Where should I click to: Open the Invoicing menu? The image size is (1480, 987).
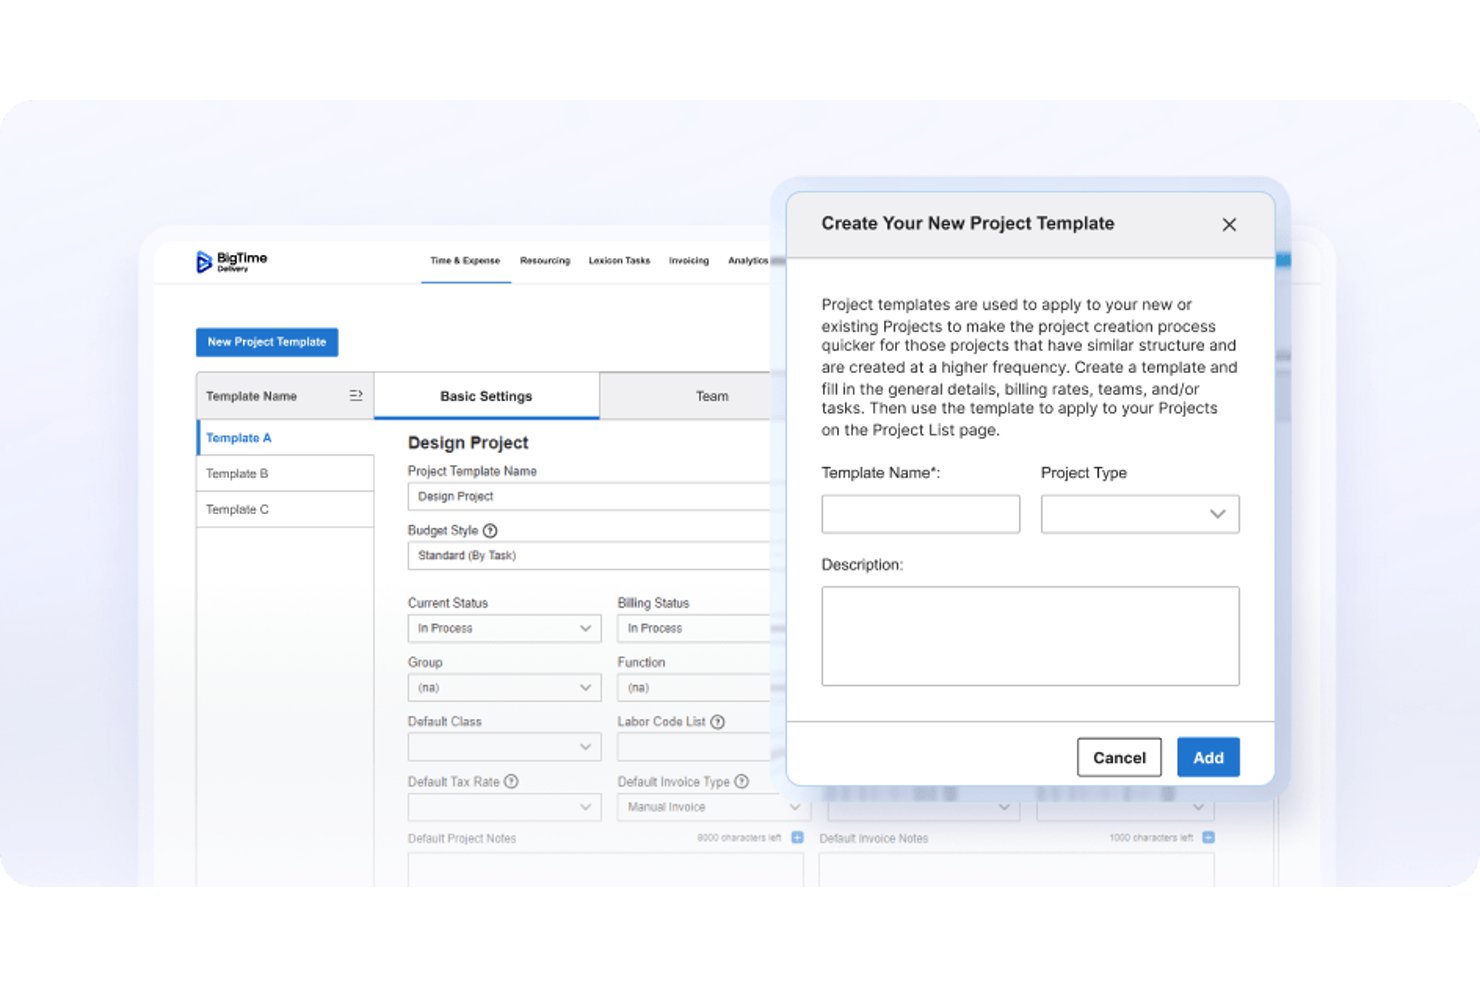point(689,261)
